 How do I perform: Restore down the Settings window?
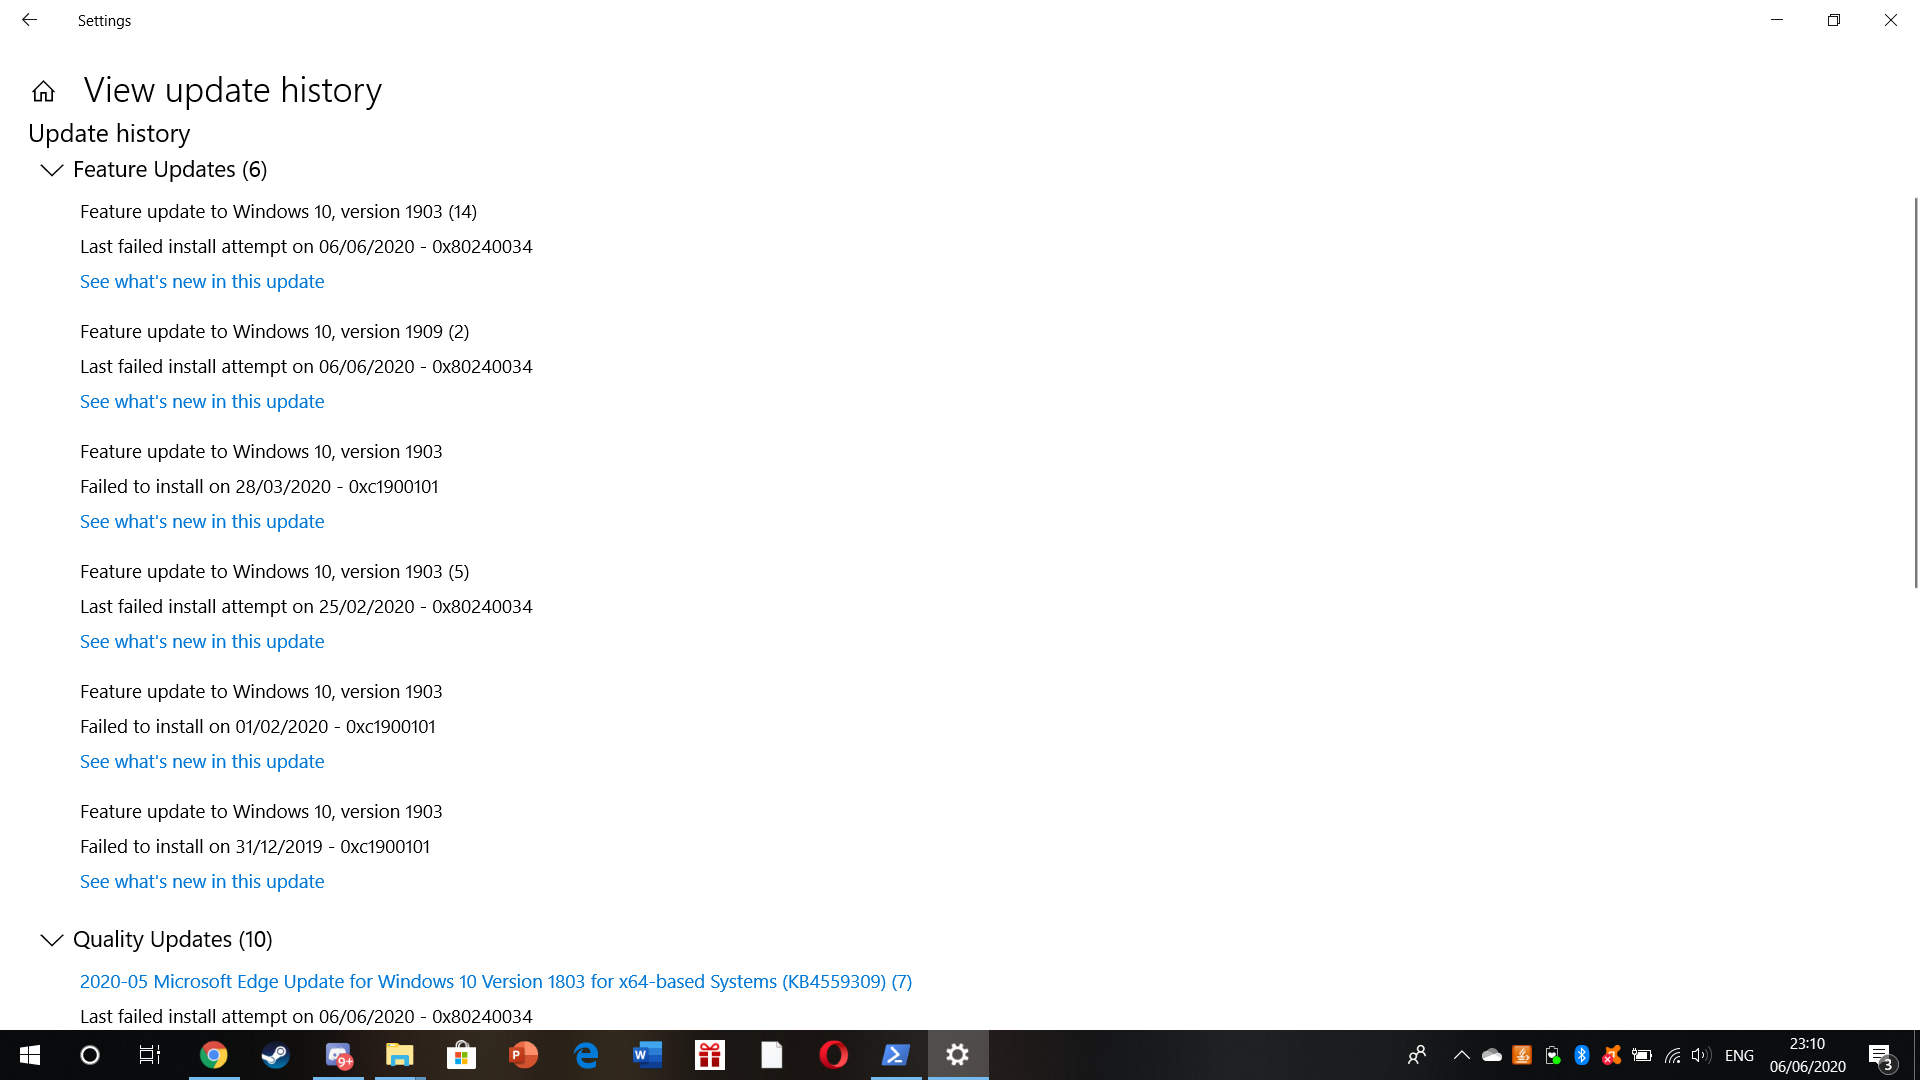pos(1834,20)
